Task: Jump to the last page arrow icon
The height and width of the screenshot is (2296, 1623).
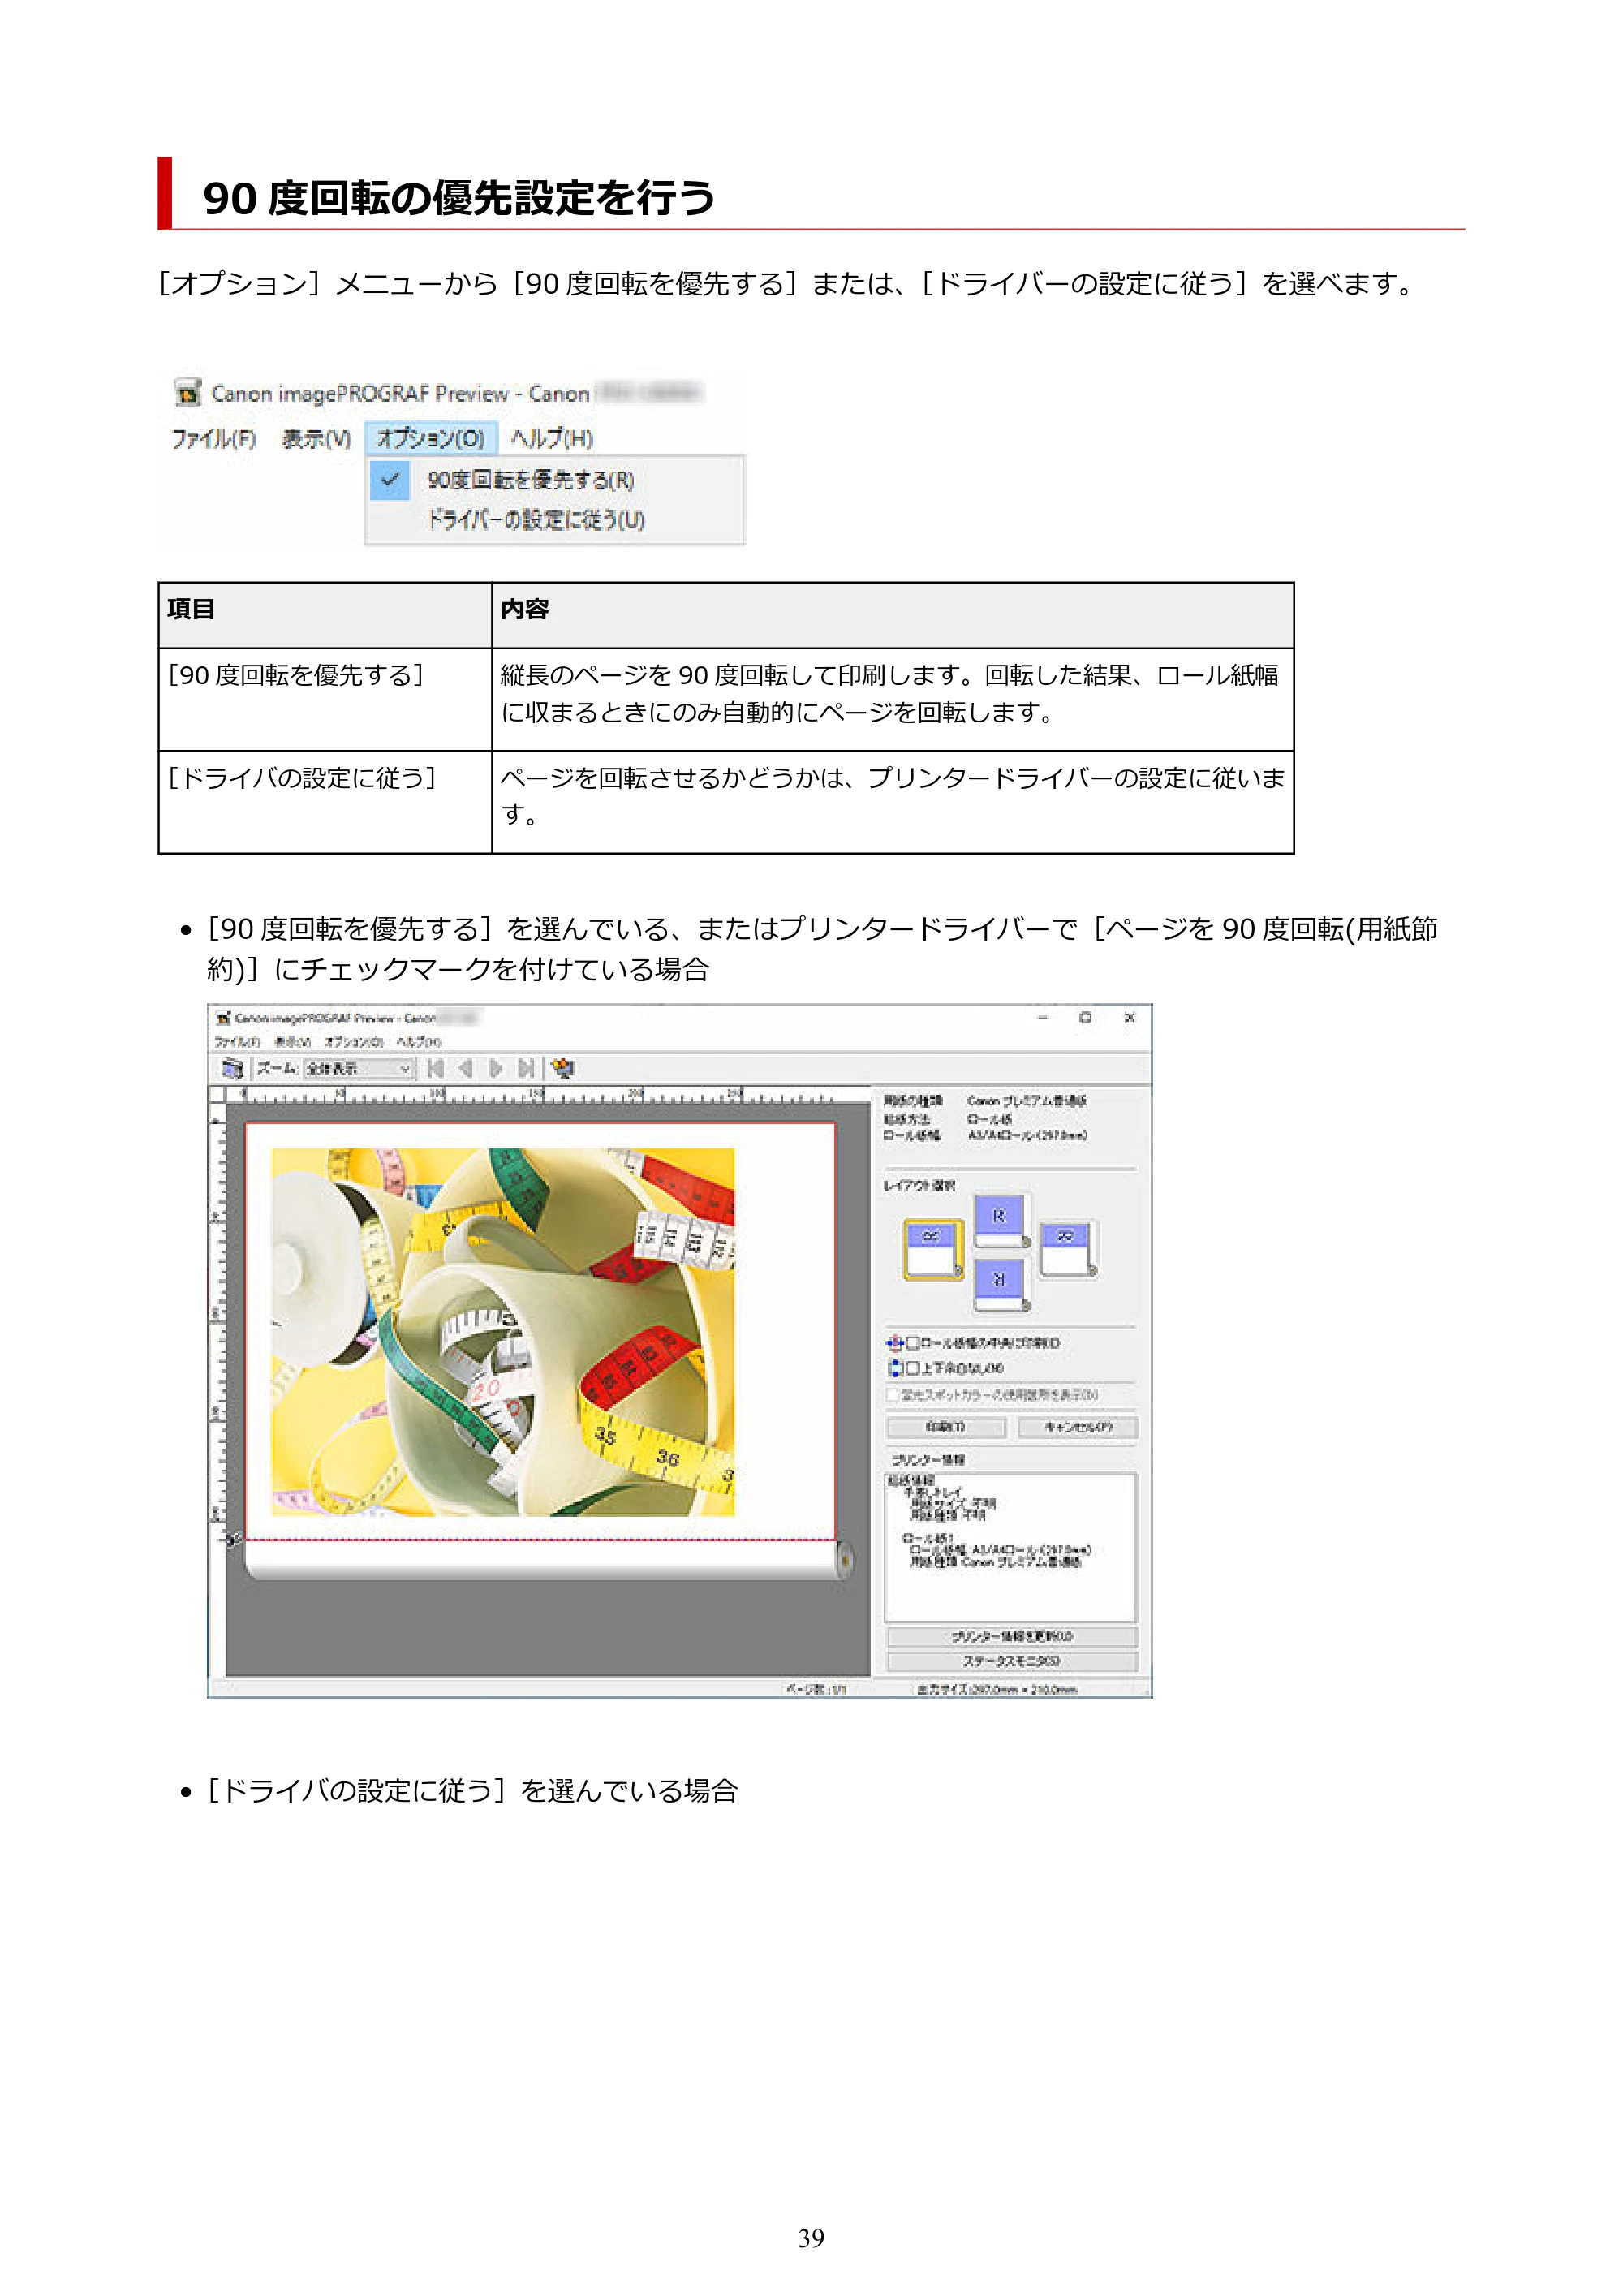Action: tap(526, 1068)
